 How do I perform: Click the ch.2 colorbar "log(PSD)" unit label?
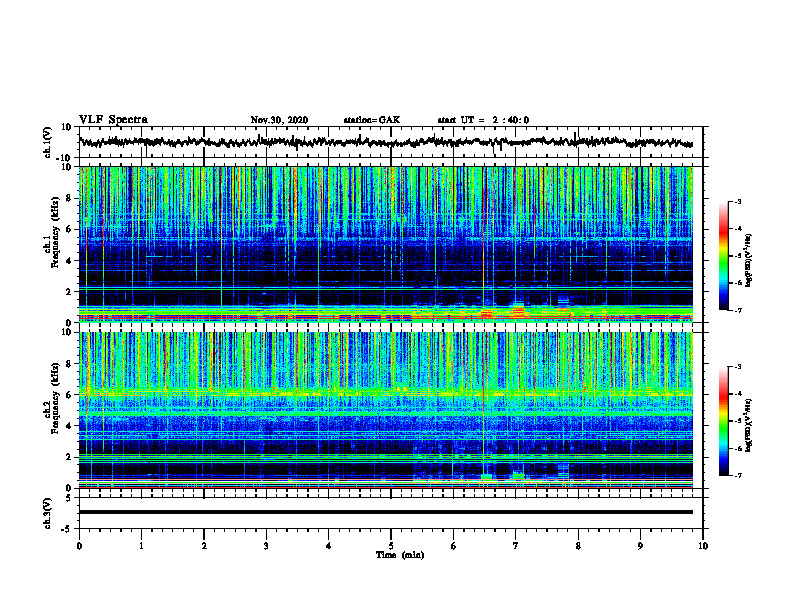pos(749,425)
